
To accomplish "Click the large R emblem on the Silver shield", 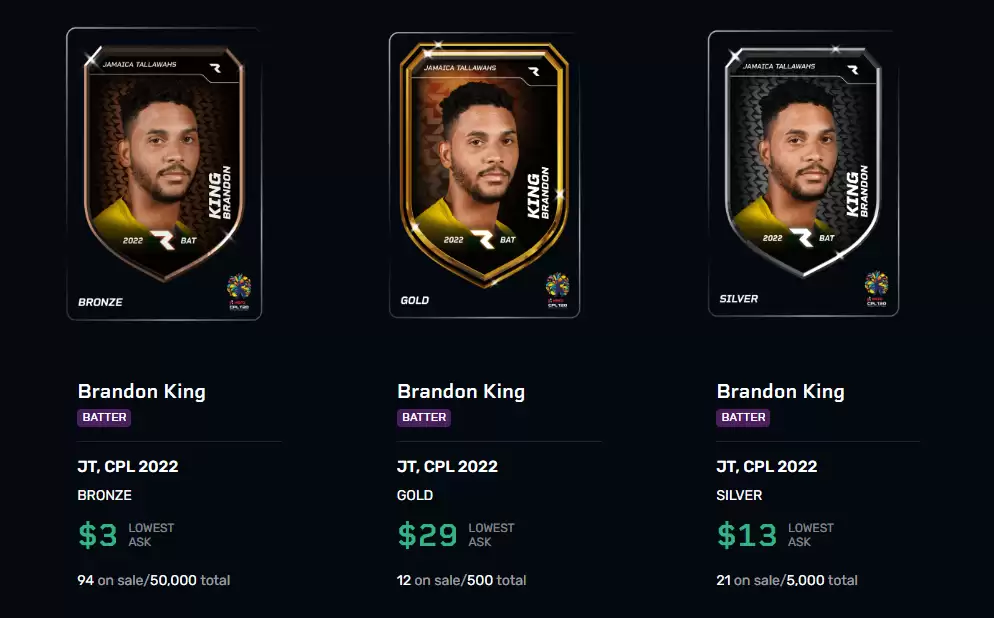I will tap(801, 238).
